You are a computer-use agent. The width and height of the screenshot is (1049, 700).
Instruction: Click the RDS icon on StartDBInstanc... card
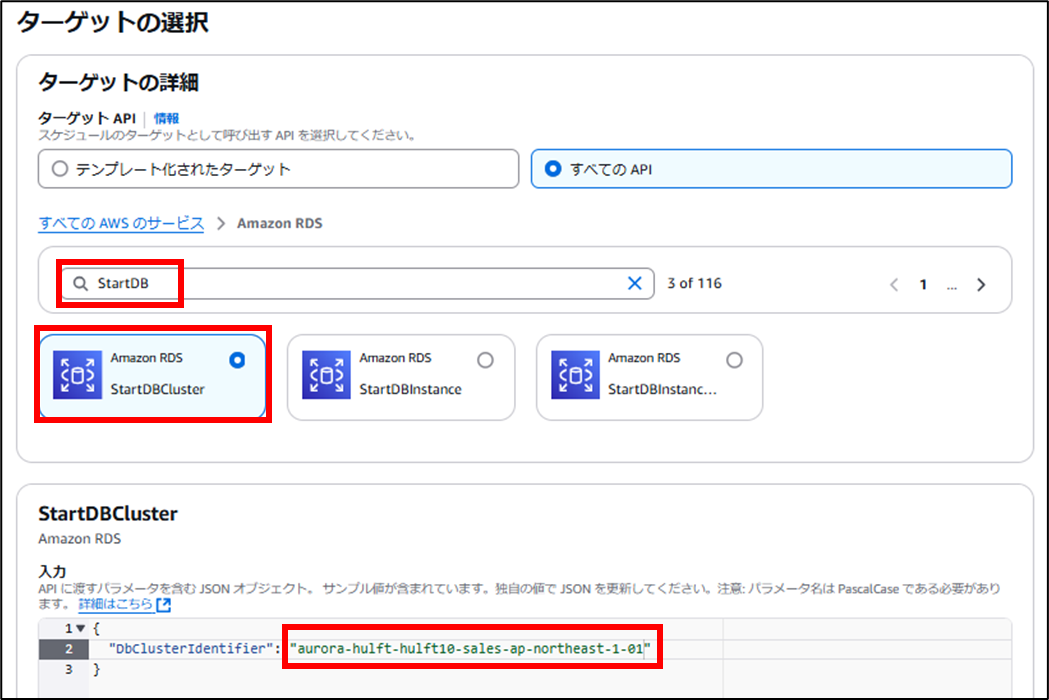tap(575, 375)
